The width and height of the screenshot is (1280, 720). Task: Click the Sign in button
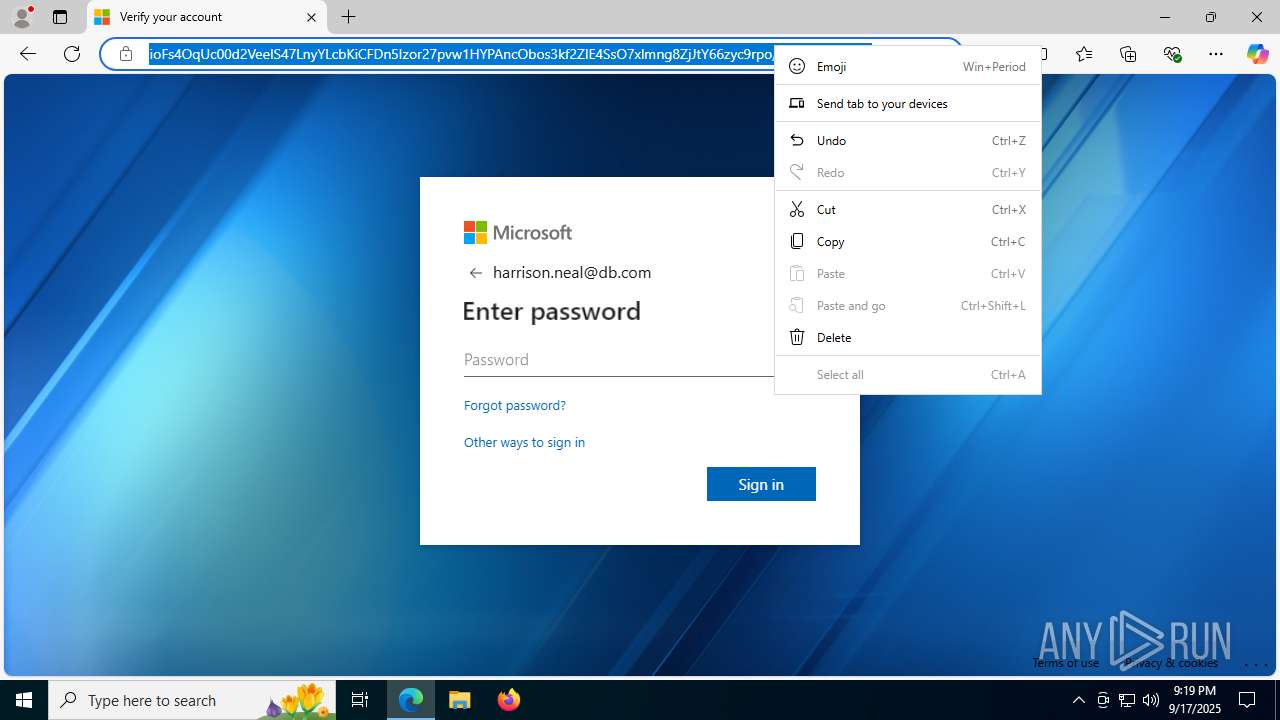(761, 484)
